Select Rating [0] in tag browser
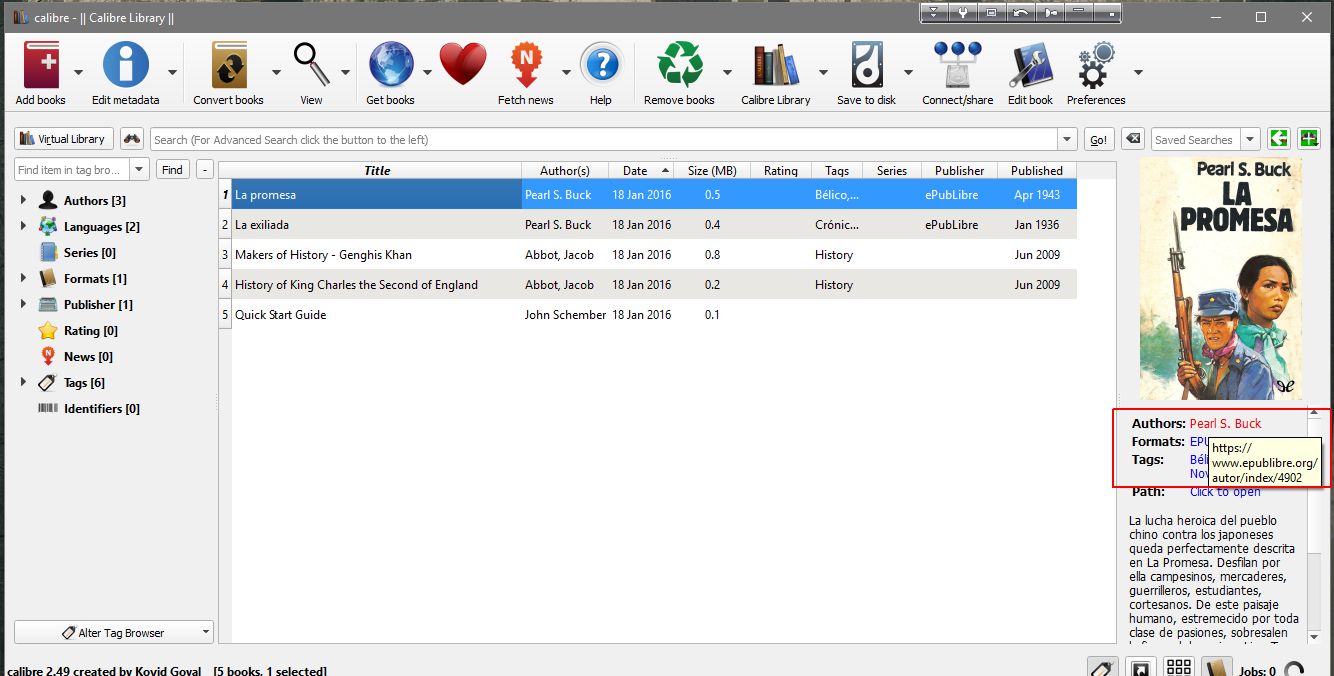This screenshot has height=676, width=1334. pos(90,330)
